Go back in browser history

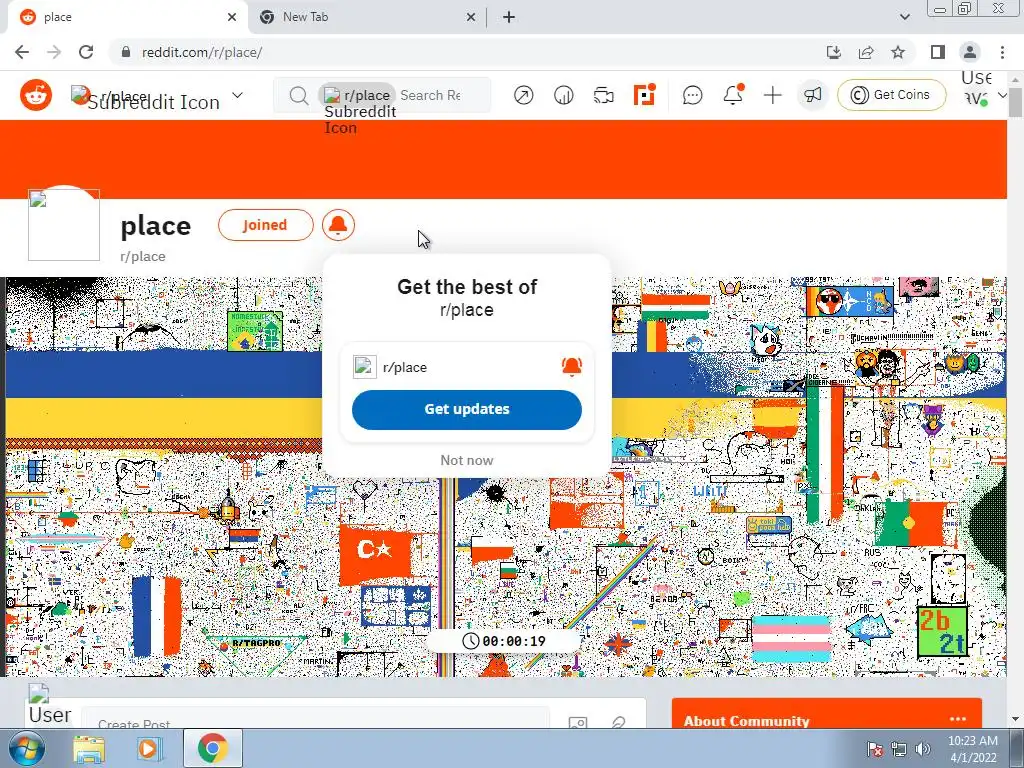[22, 52]
